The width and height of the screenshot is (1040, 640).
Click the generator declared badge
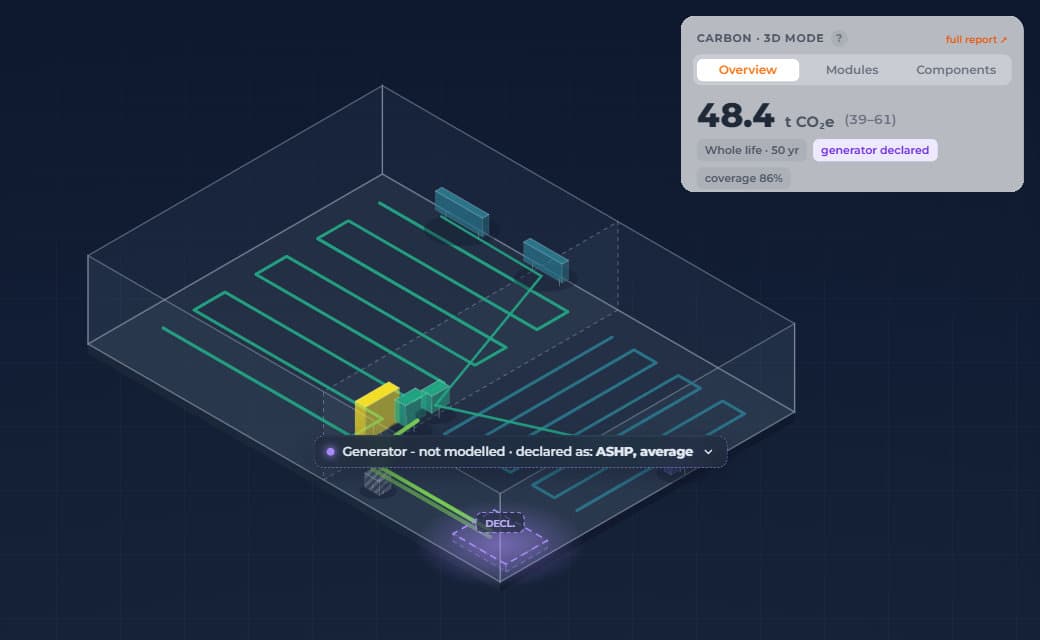pos(875,151)
